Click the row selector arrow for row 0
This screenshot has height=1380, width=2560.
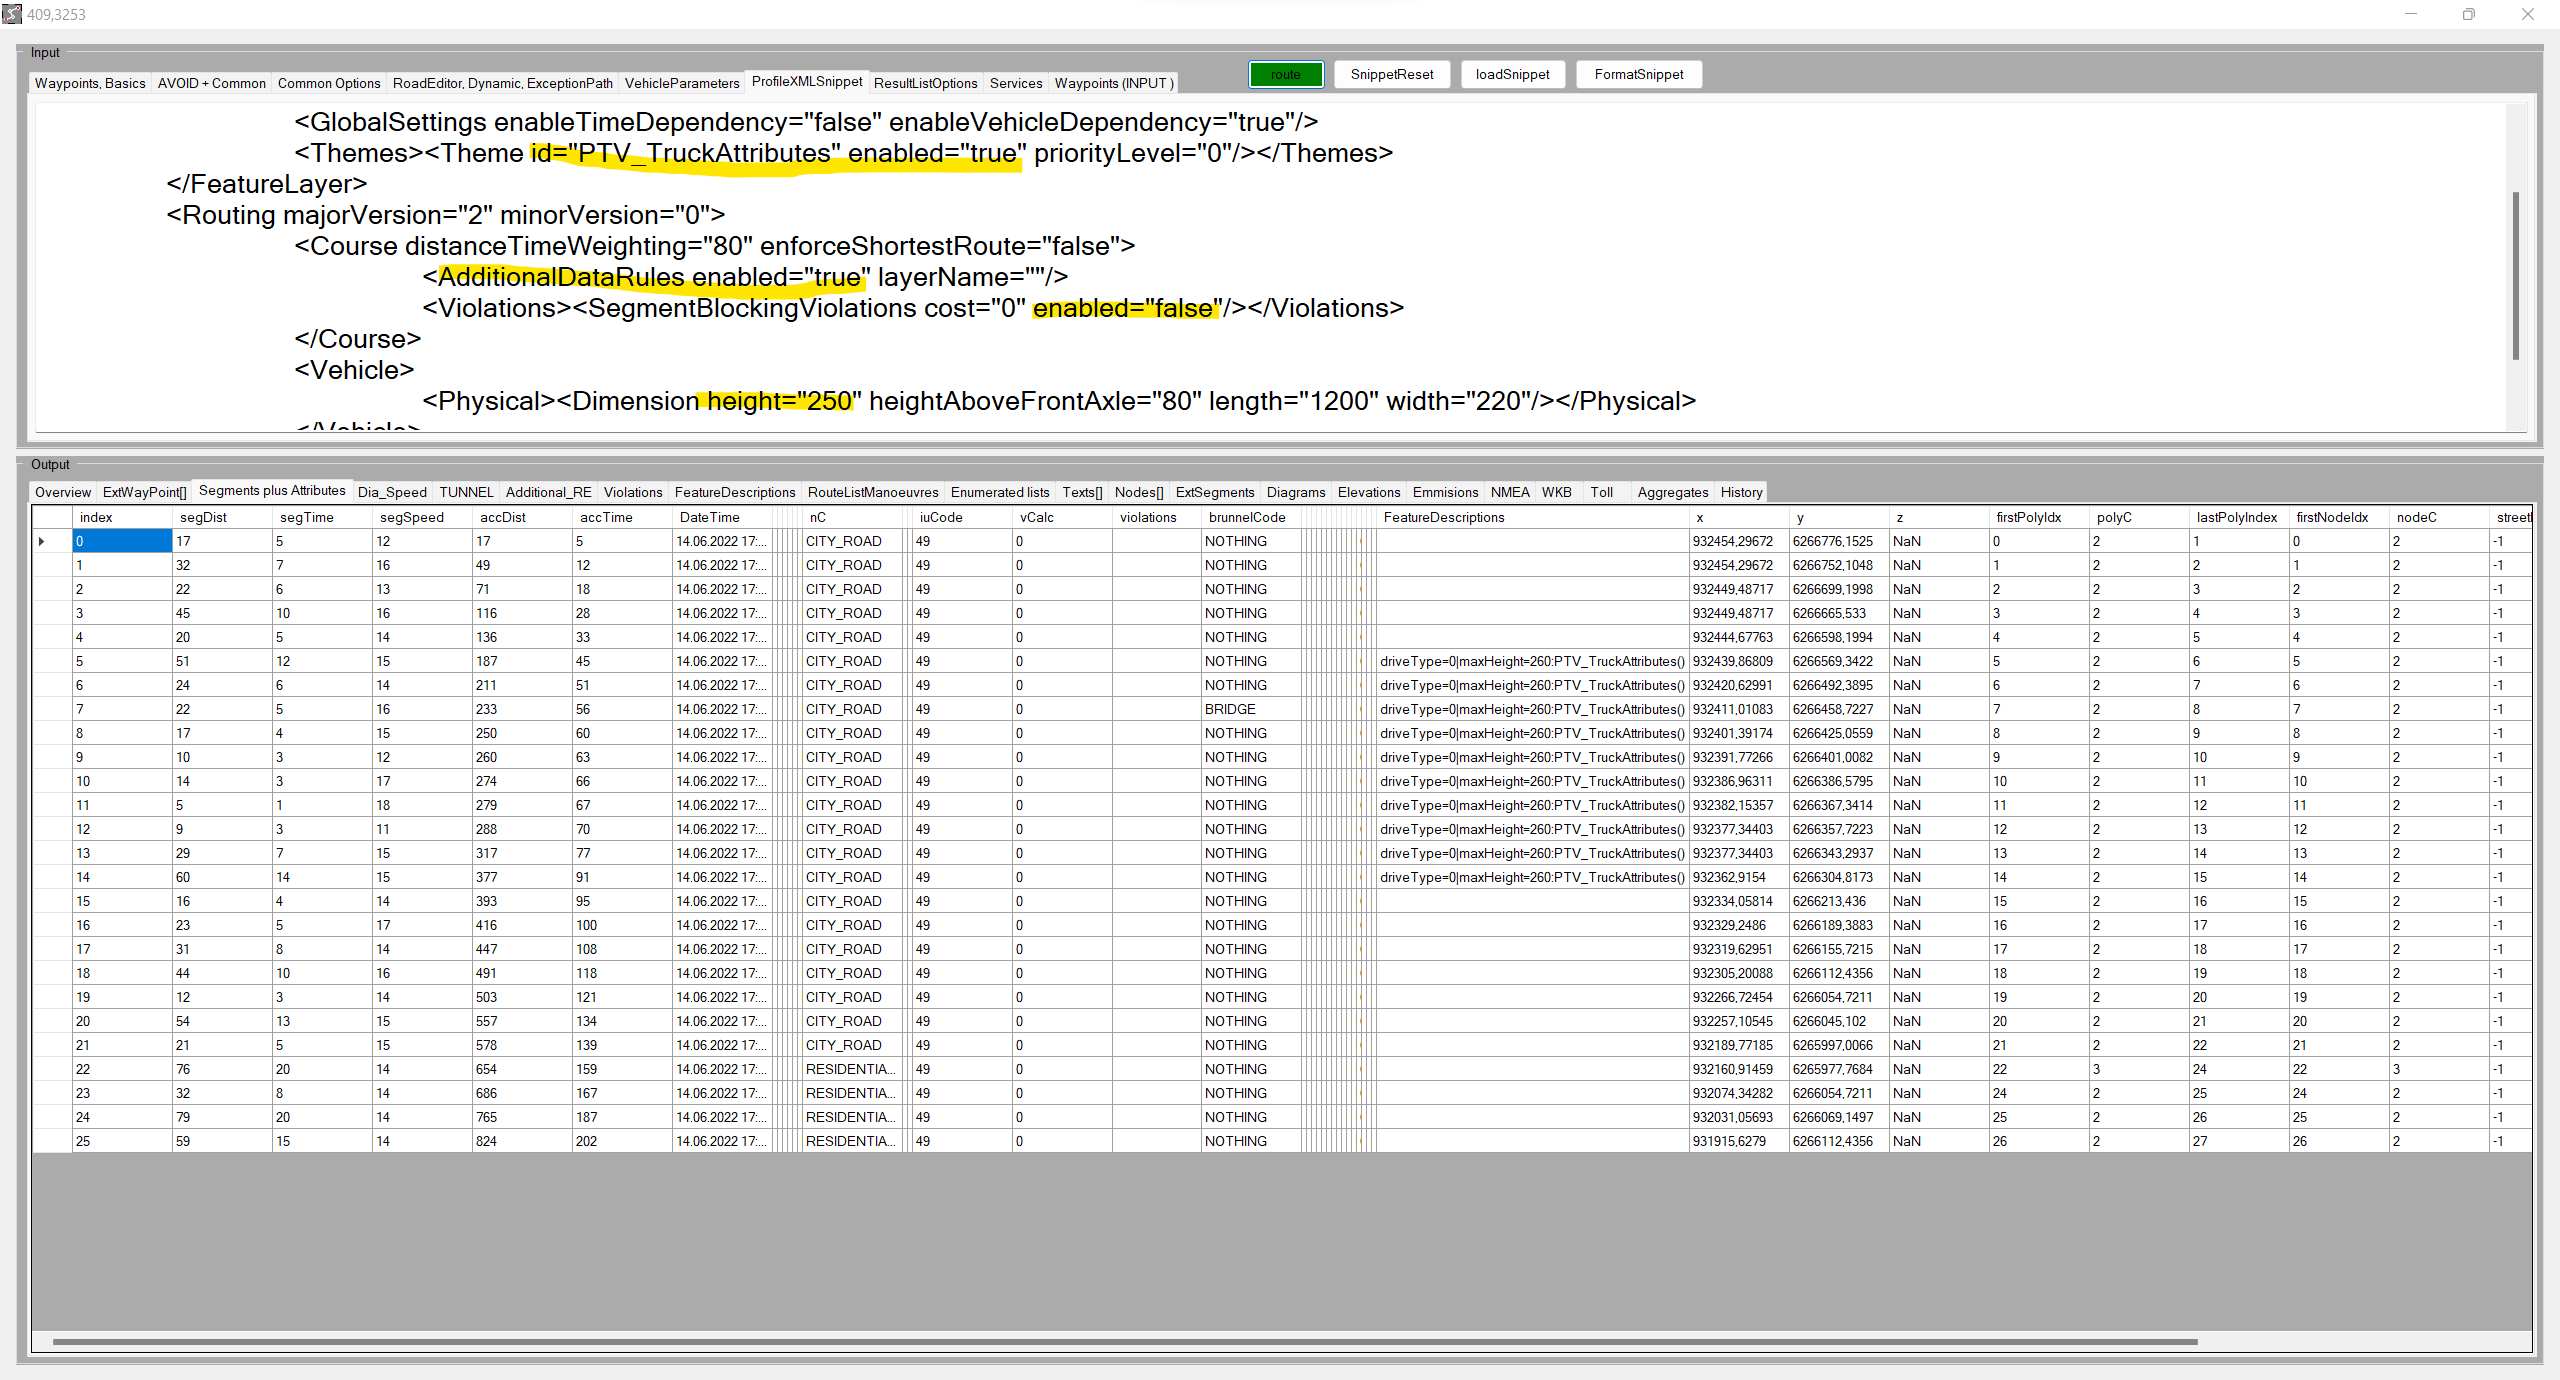tap(42, 542)
